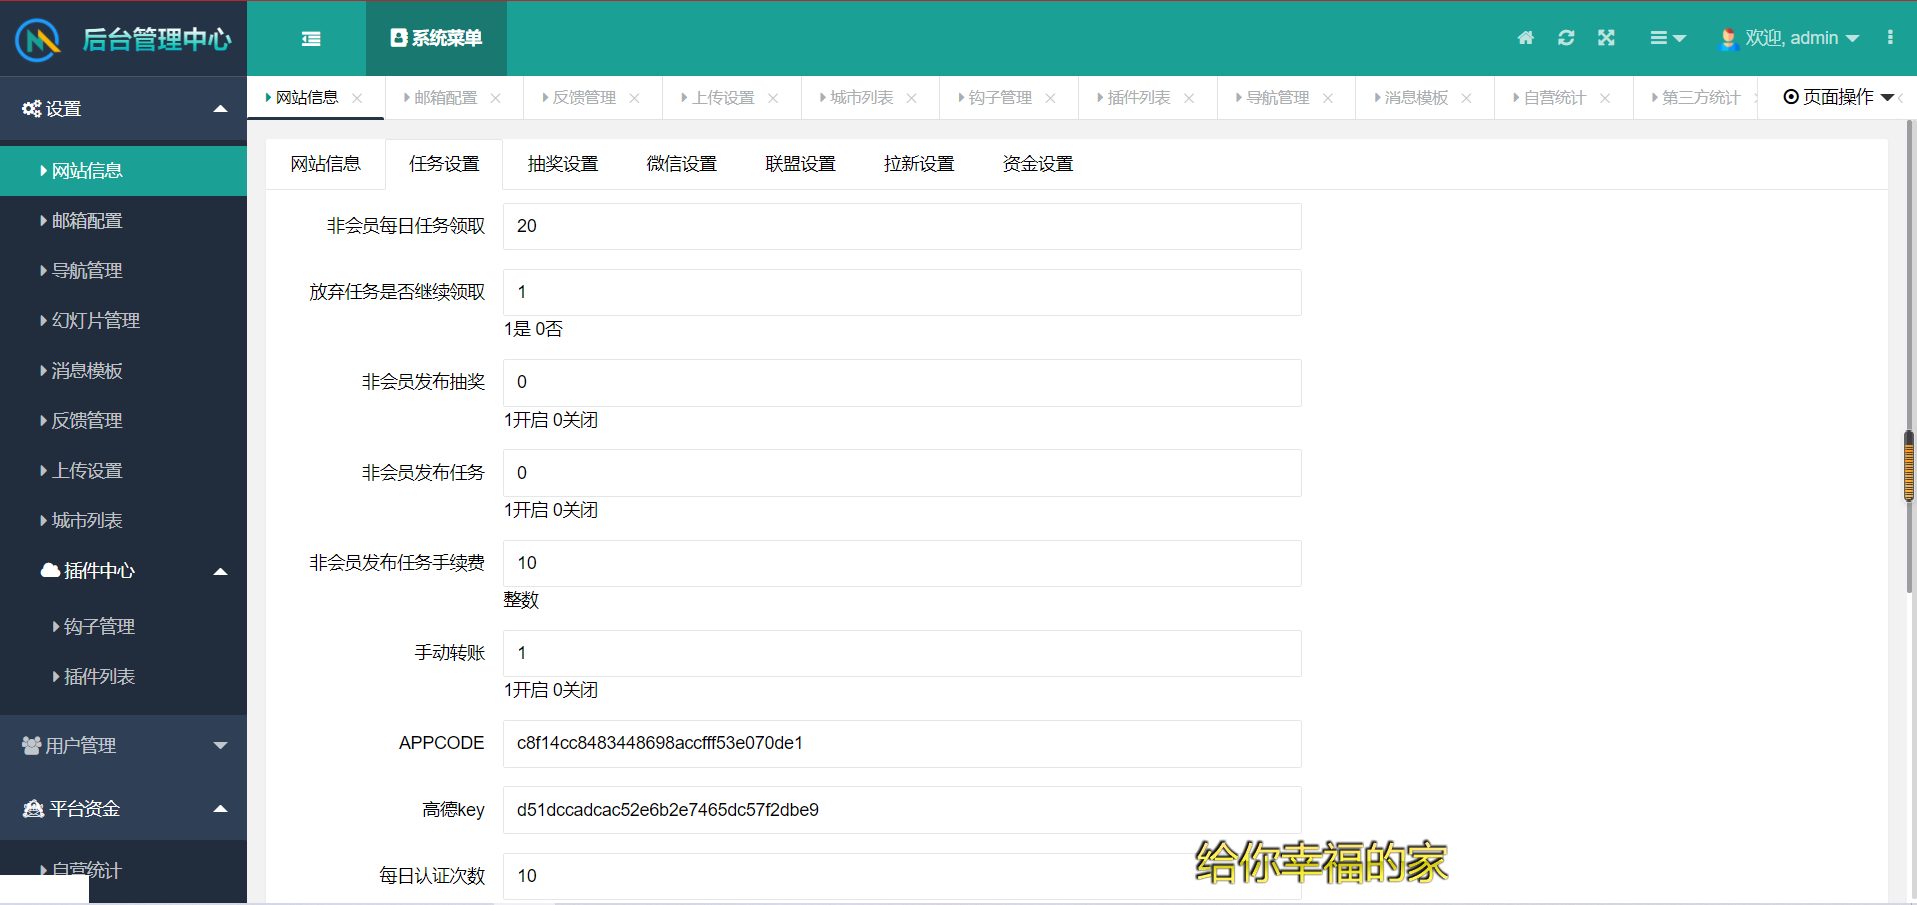Switch to the 抽奖设置 tab
The image size is (1917, 905).
tap(563, 164)
